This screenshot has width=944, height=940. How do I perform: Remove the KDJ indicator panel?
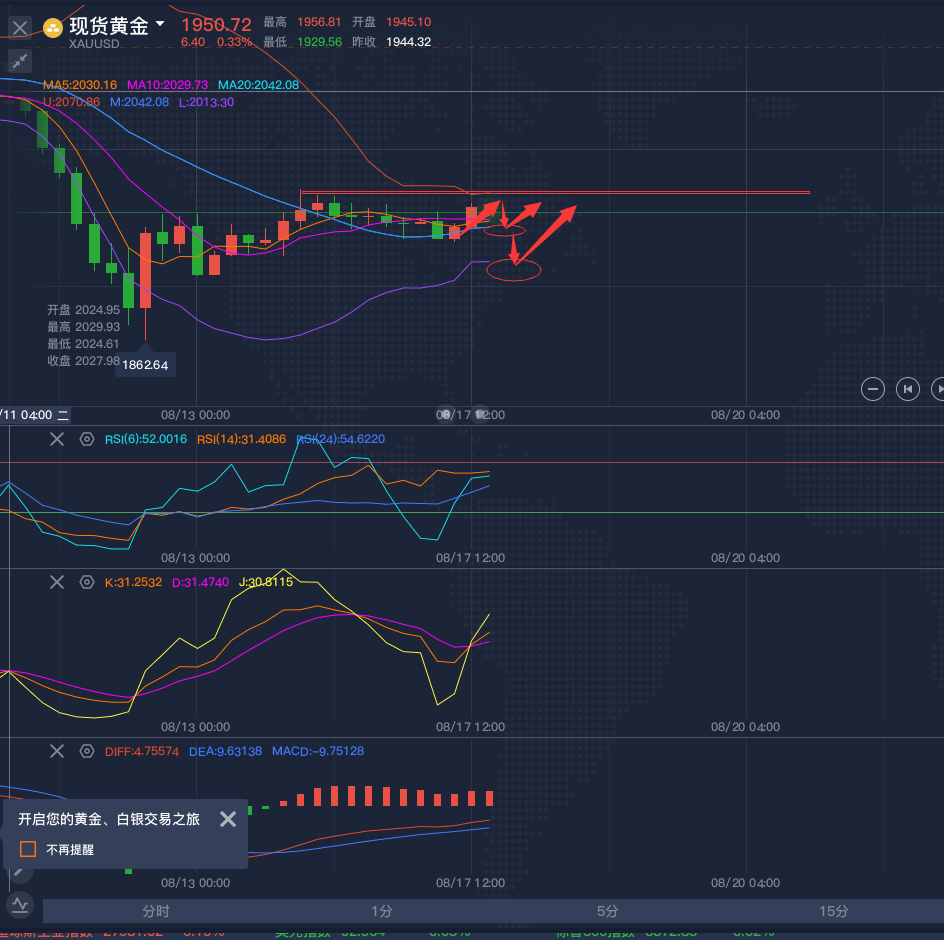click(57, 582)
